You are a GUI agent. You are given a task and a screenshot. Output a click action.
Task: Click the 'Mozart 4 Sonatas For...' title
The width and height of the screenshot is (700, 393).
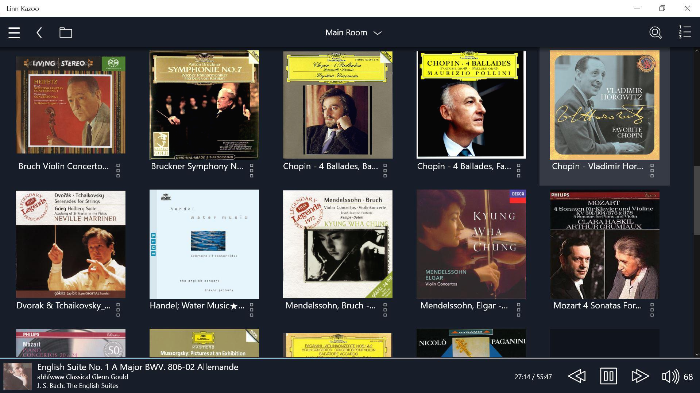coord(597,305)
